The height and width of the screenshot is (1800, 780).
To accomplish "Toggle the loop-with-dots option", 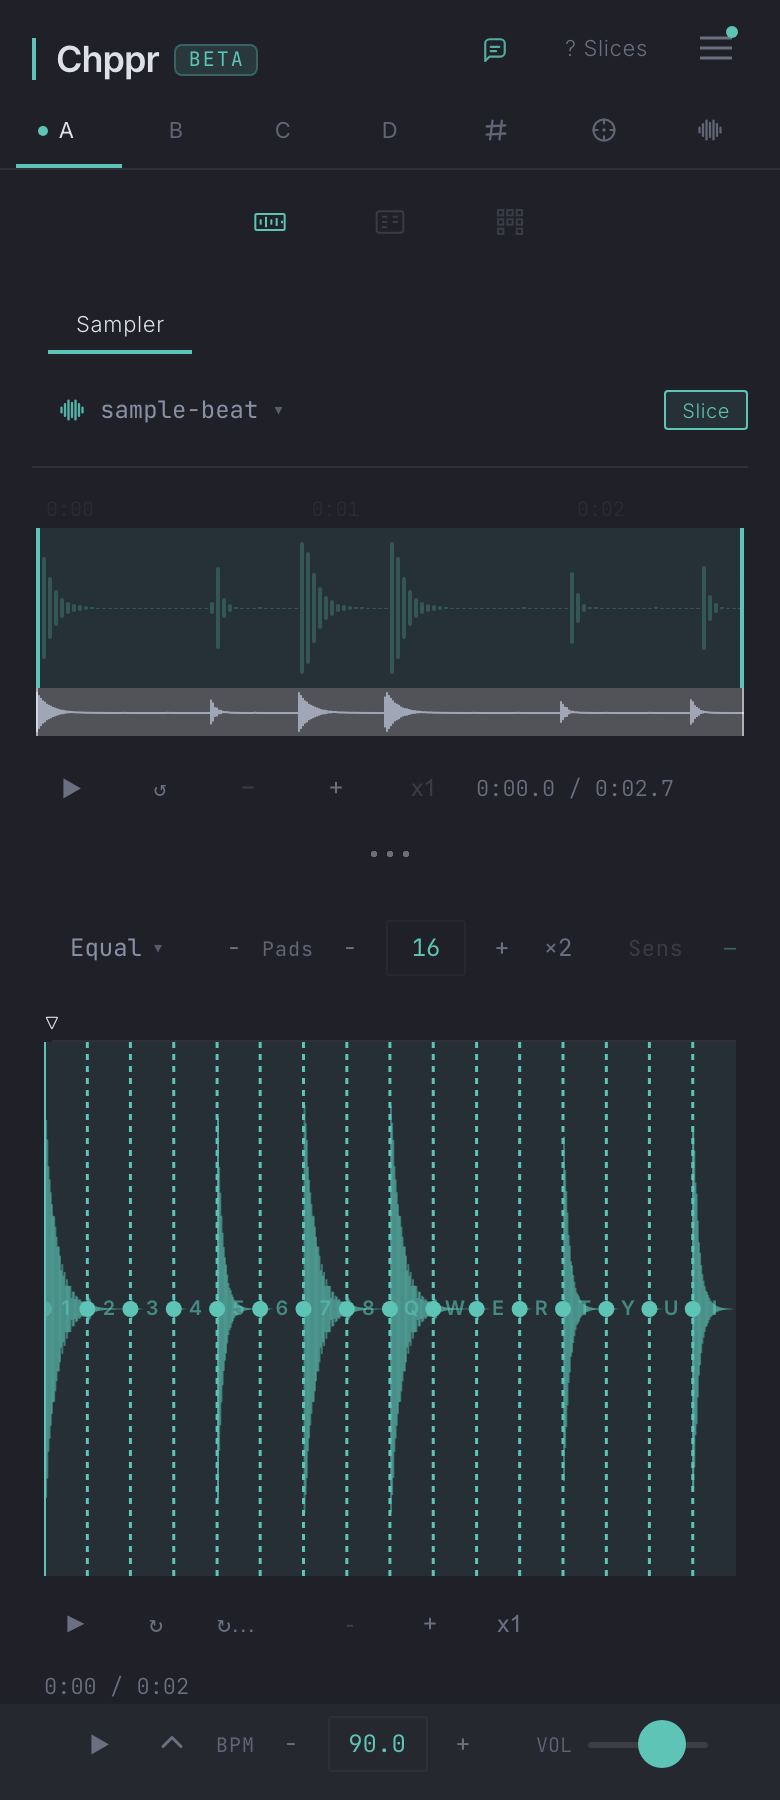I will pos(235,1626).
